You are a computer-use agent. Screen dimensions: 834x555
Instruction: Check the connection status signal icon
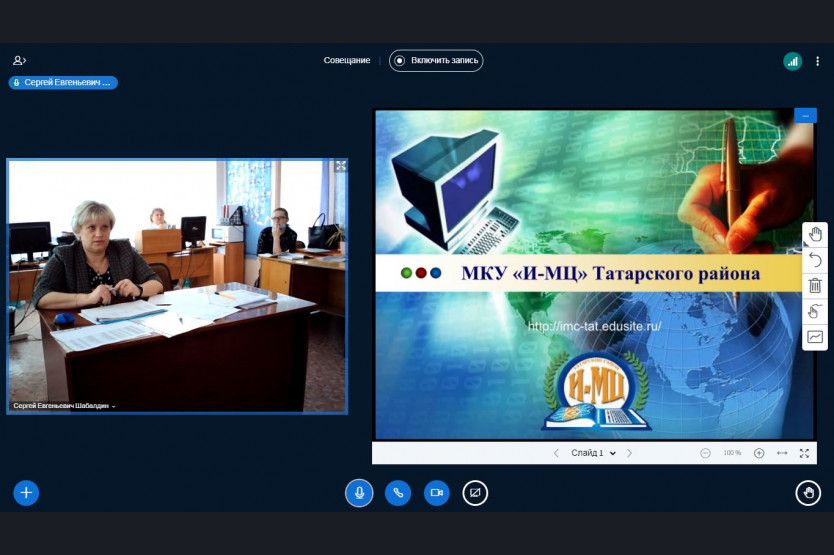[x=793, y=61]
